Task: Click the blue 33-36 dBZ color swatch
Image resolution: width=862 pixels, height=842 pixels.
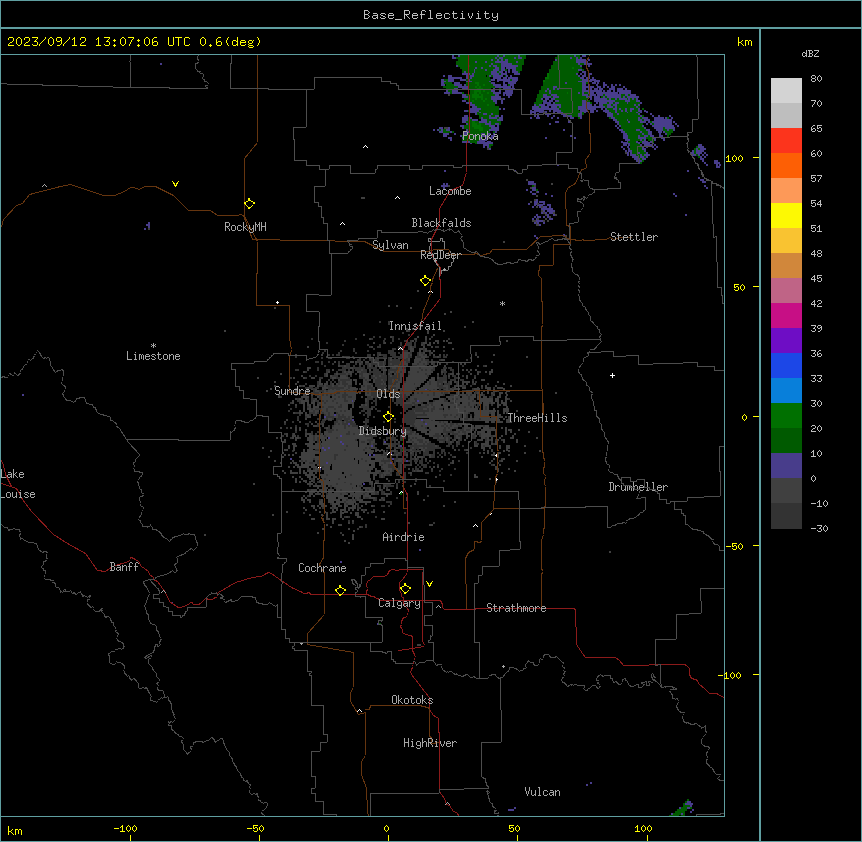Action: click(786, 365)
